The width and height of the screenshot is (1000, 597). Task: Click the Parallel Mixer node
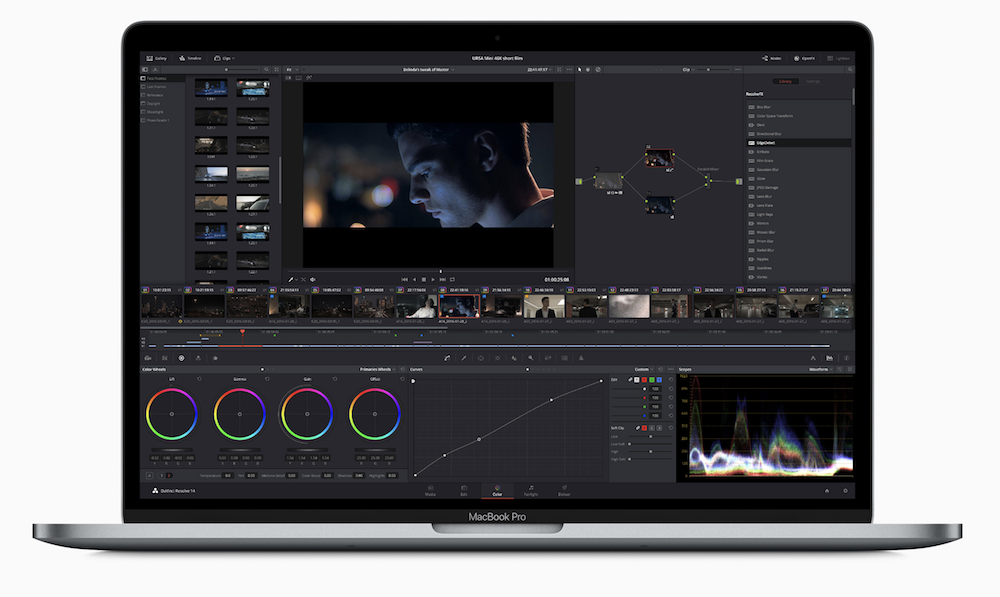[708, 181]
